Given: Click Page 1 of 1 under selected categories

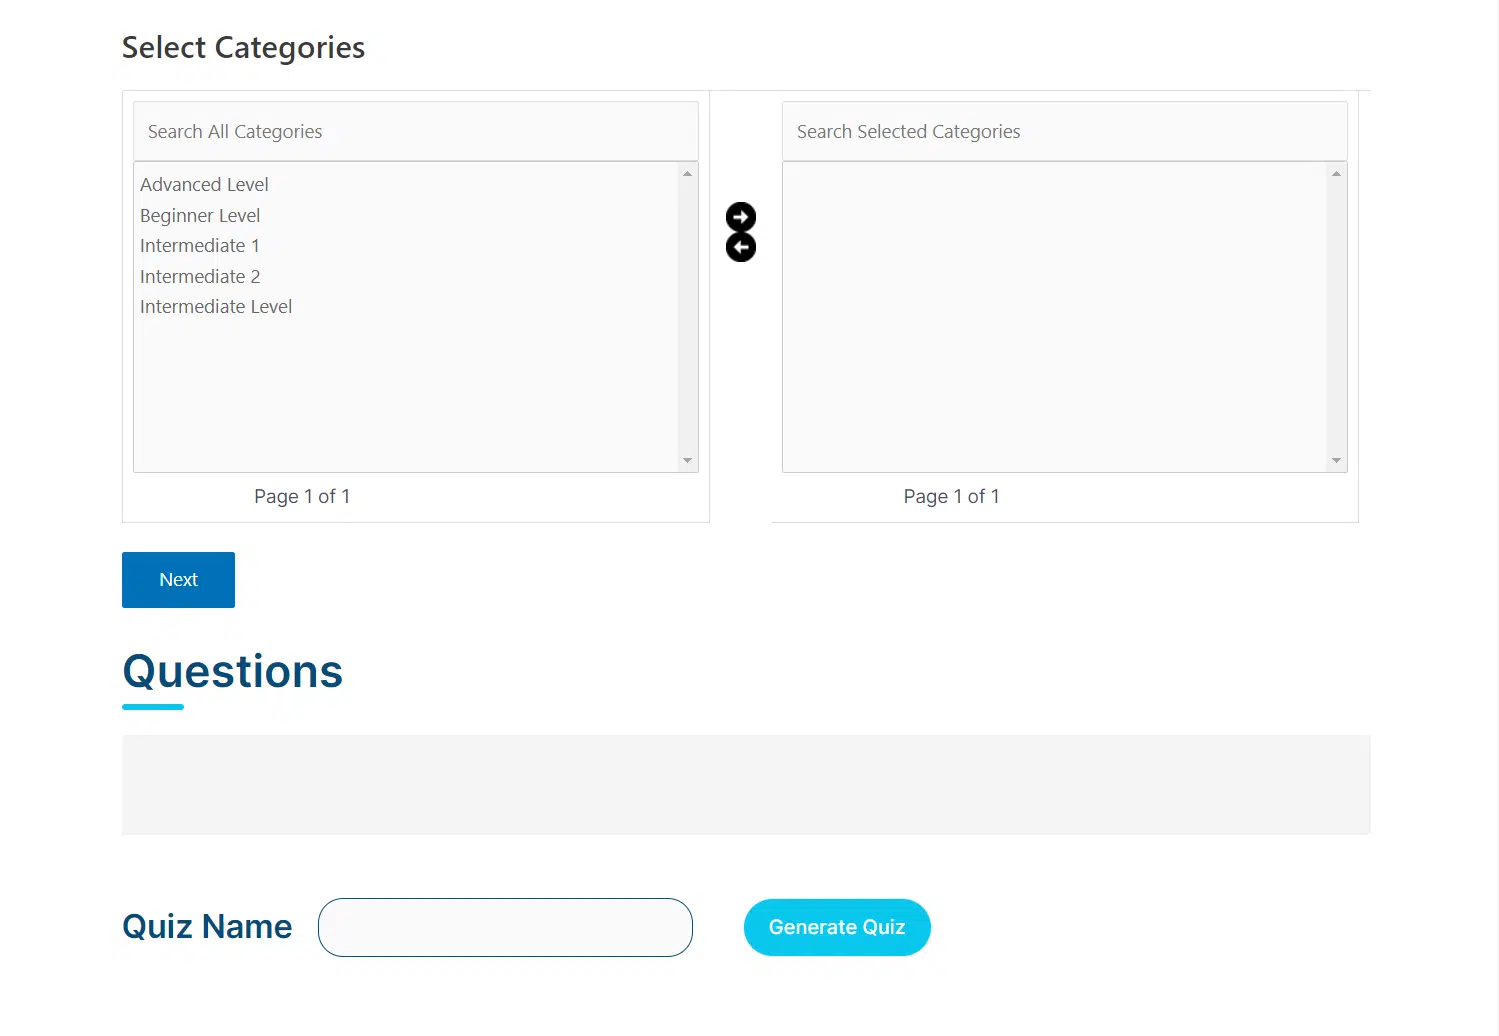Looking at the screenshot, I should click(x=951, y=497).
